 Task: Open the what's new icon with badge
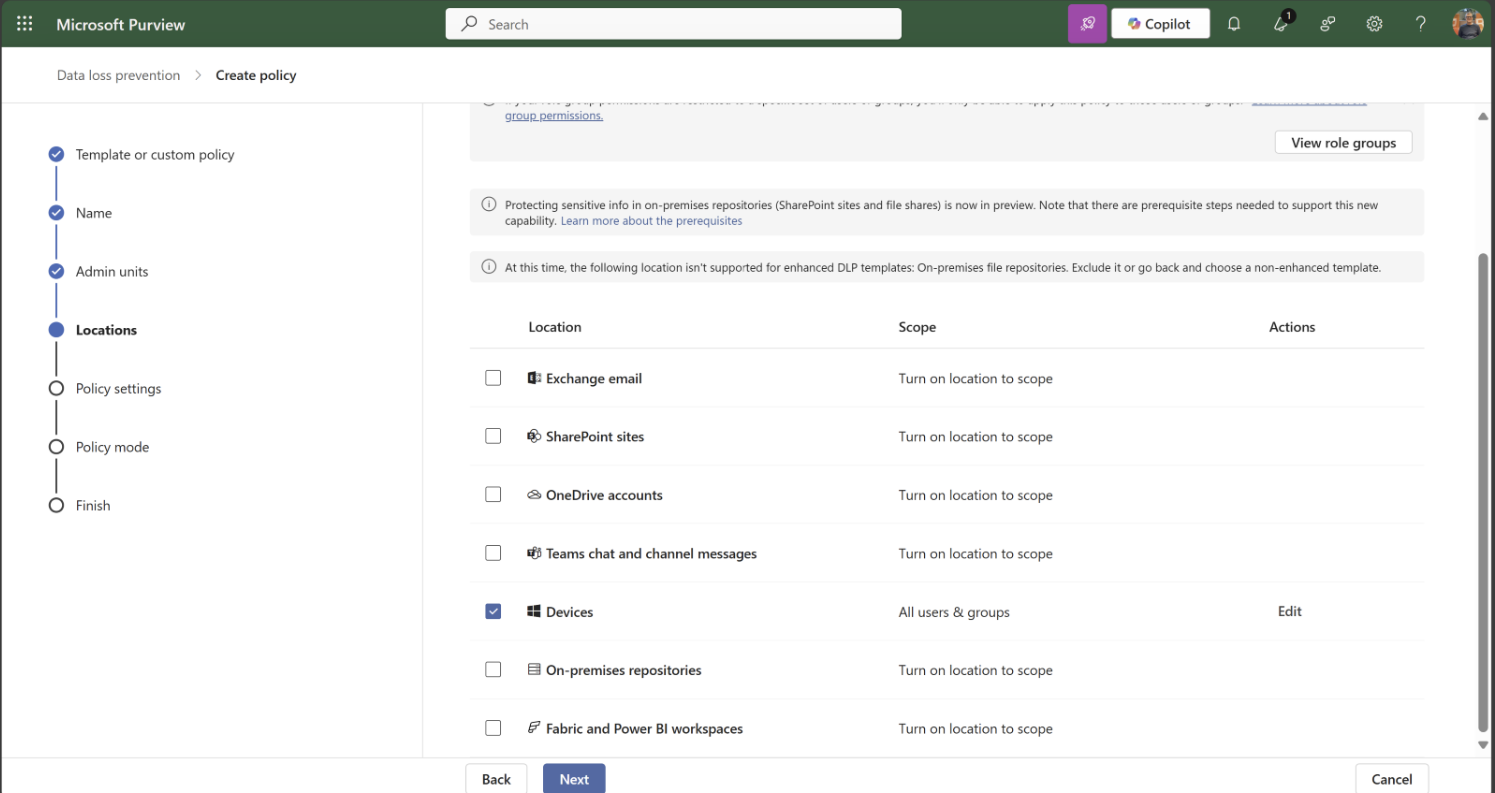tap(1281, 23)
